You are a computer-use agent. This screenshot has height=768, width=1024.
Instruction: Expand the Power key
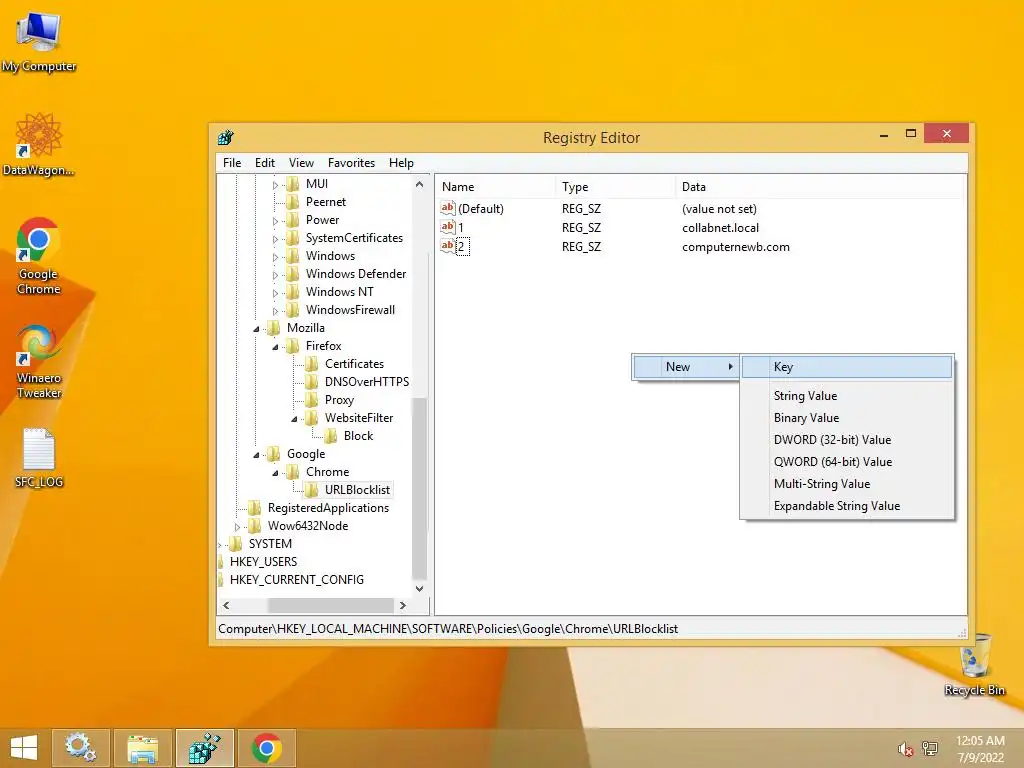pyautogui.click(x=276, y=221)
